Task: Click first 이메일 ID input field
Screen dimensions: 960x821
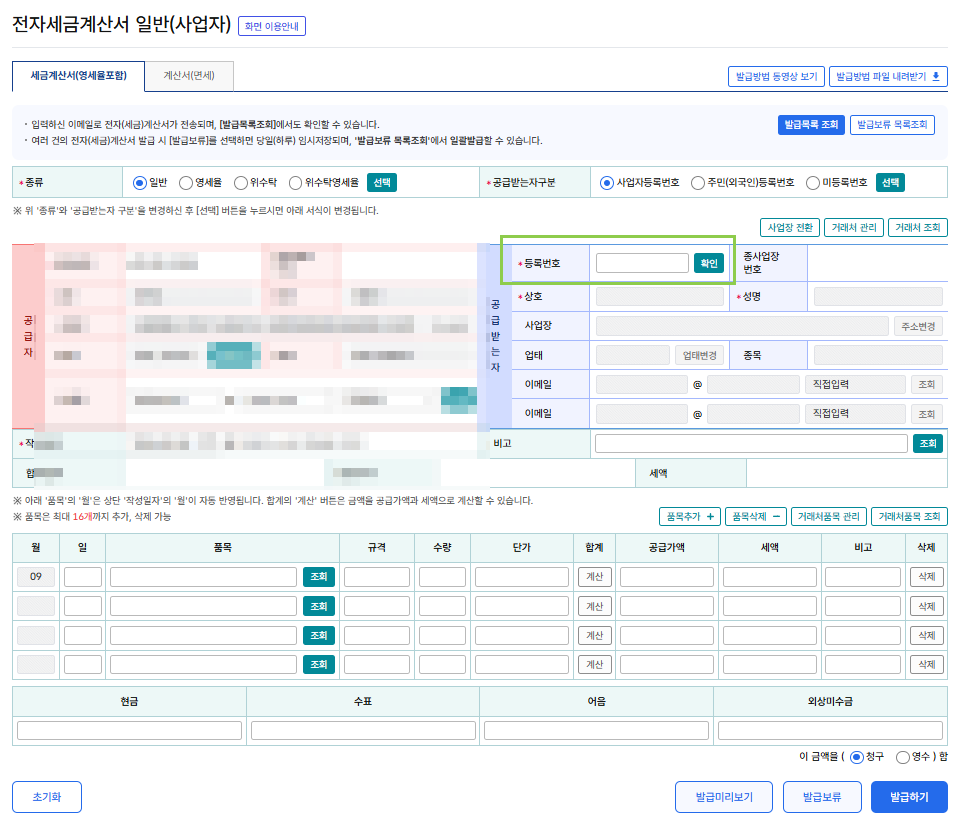Action: (x=642, y=384)
